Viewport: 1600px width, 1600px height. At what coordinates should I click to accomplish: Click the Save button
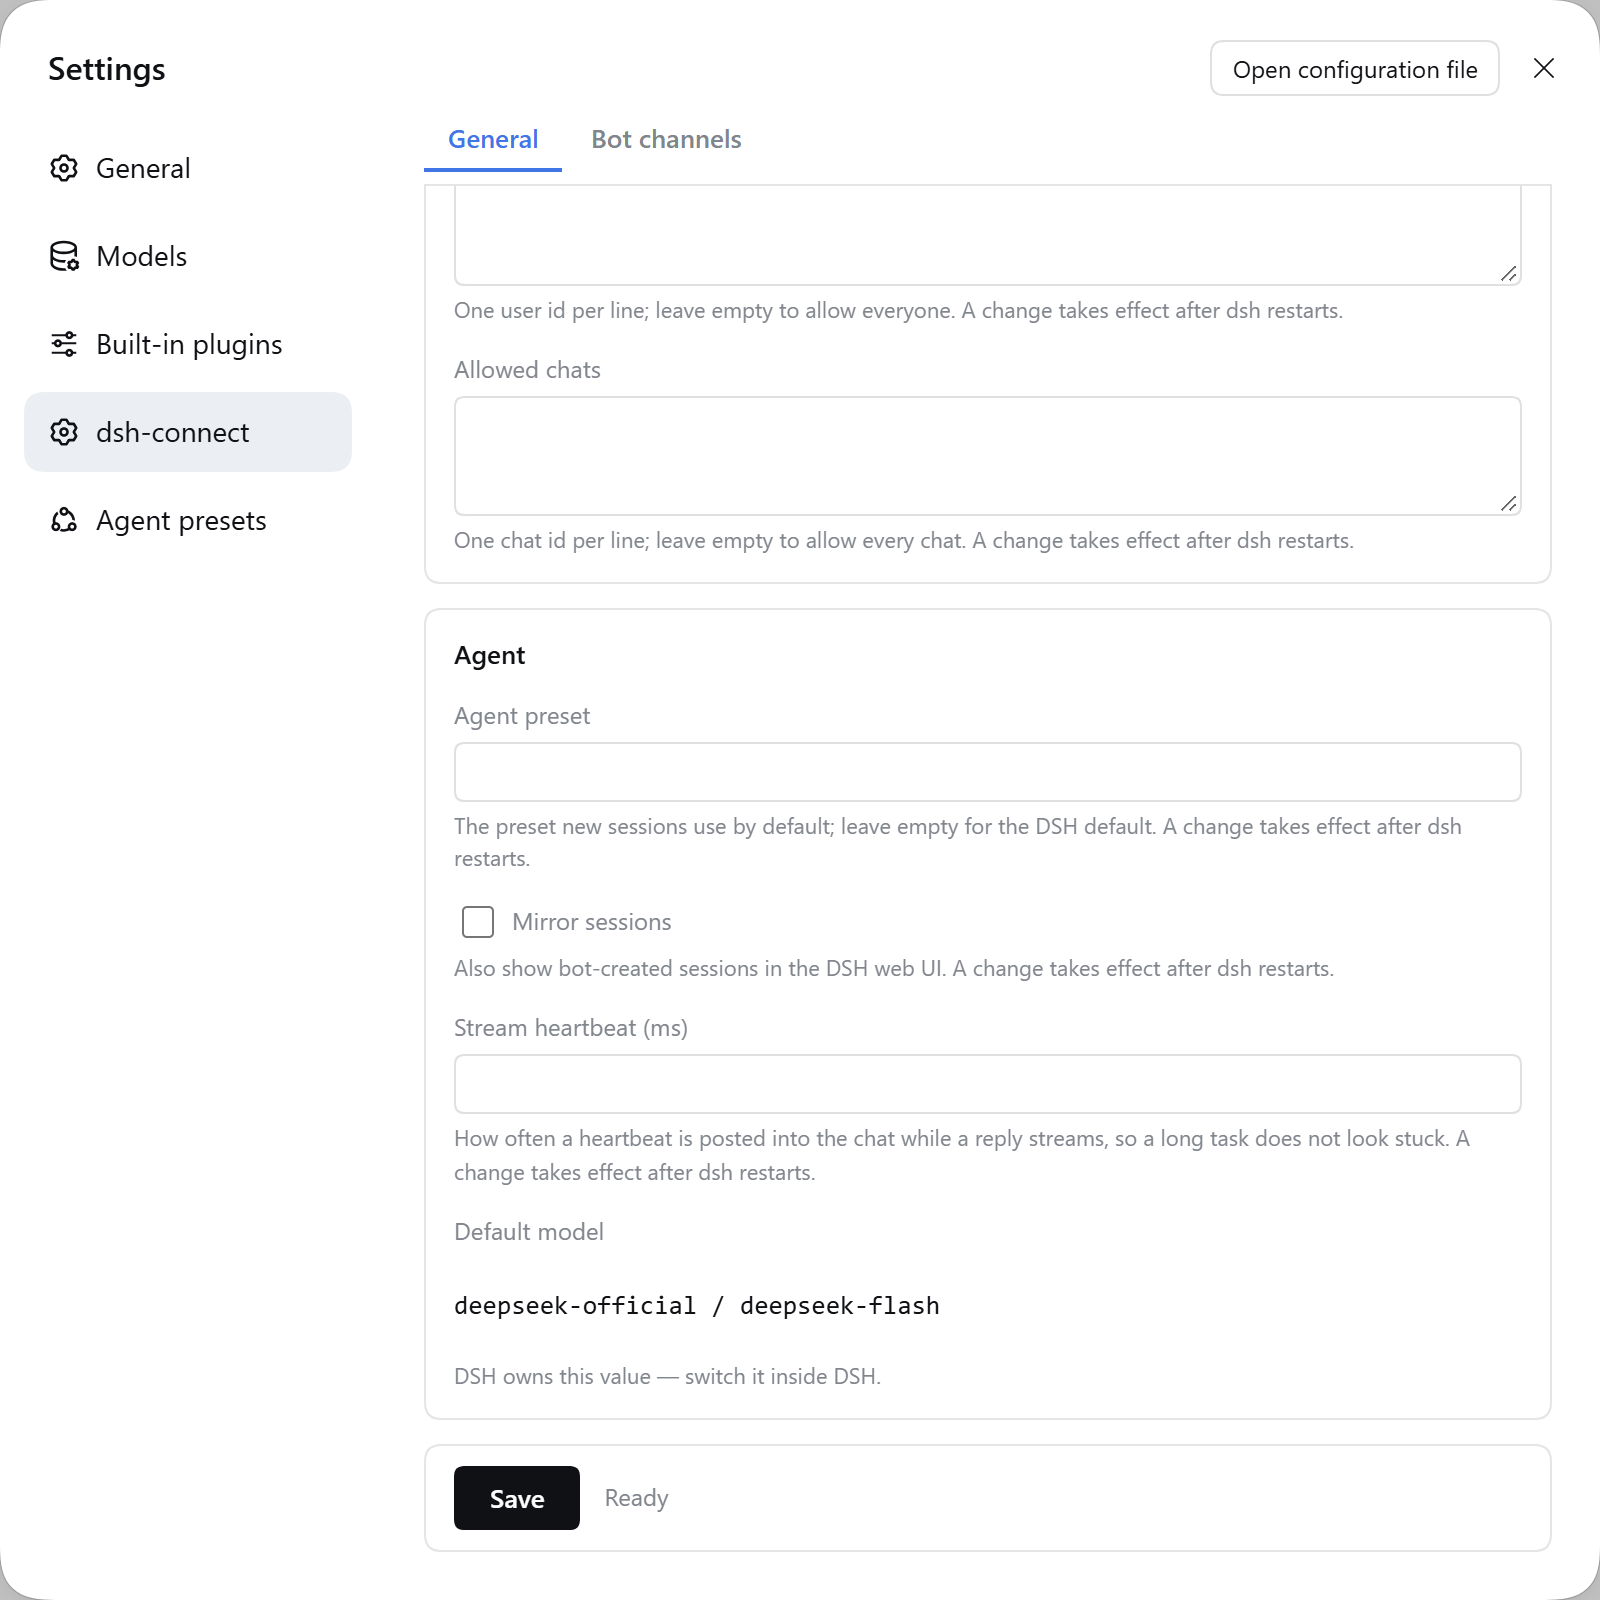coord(517,1498)
